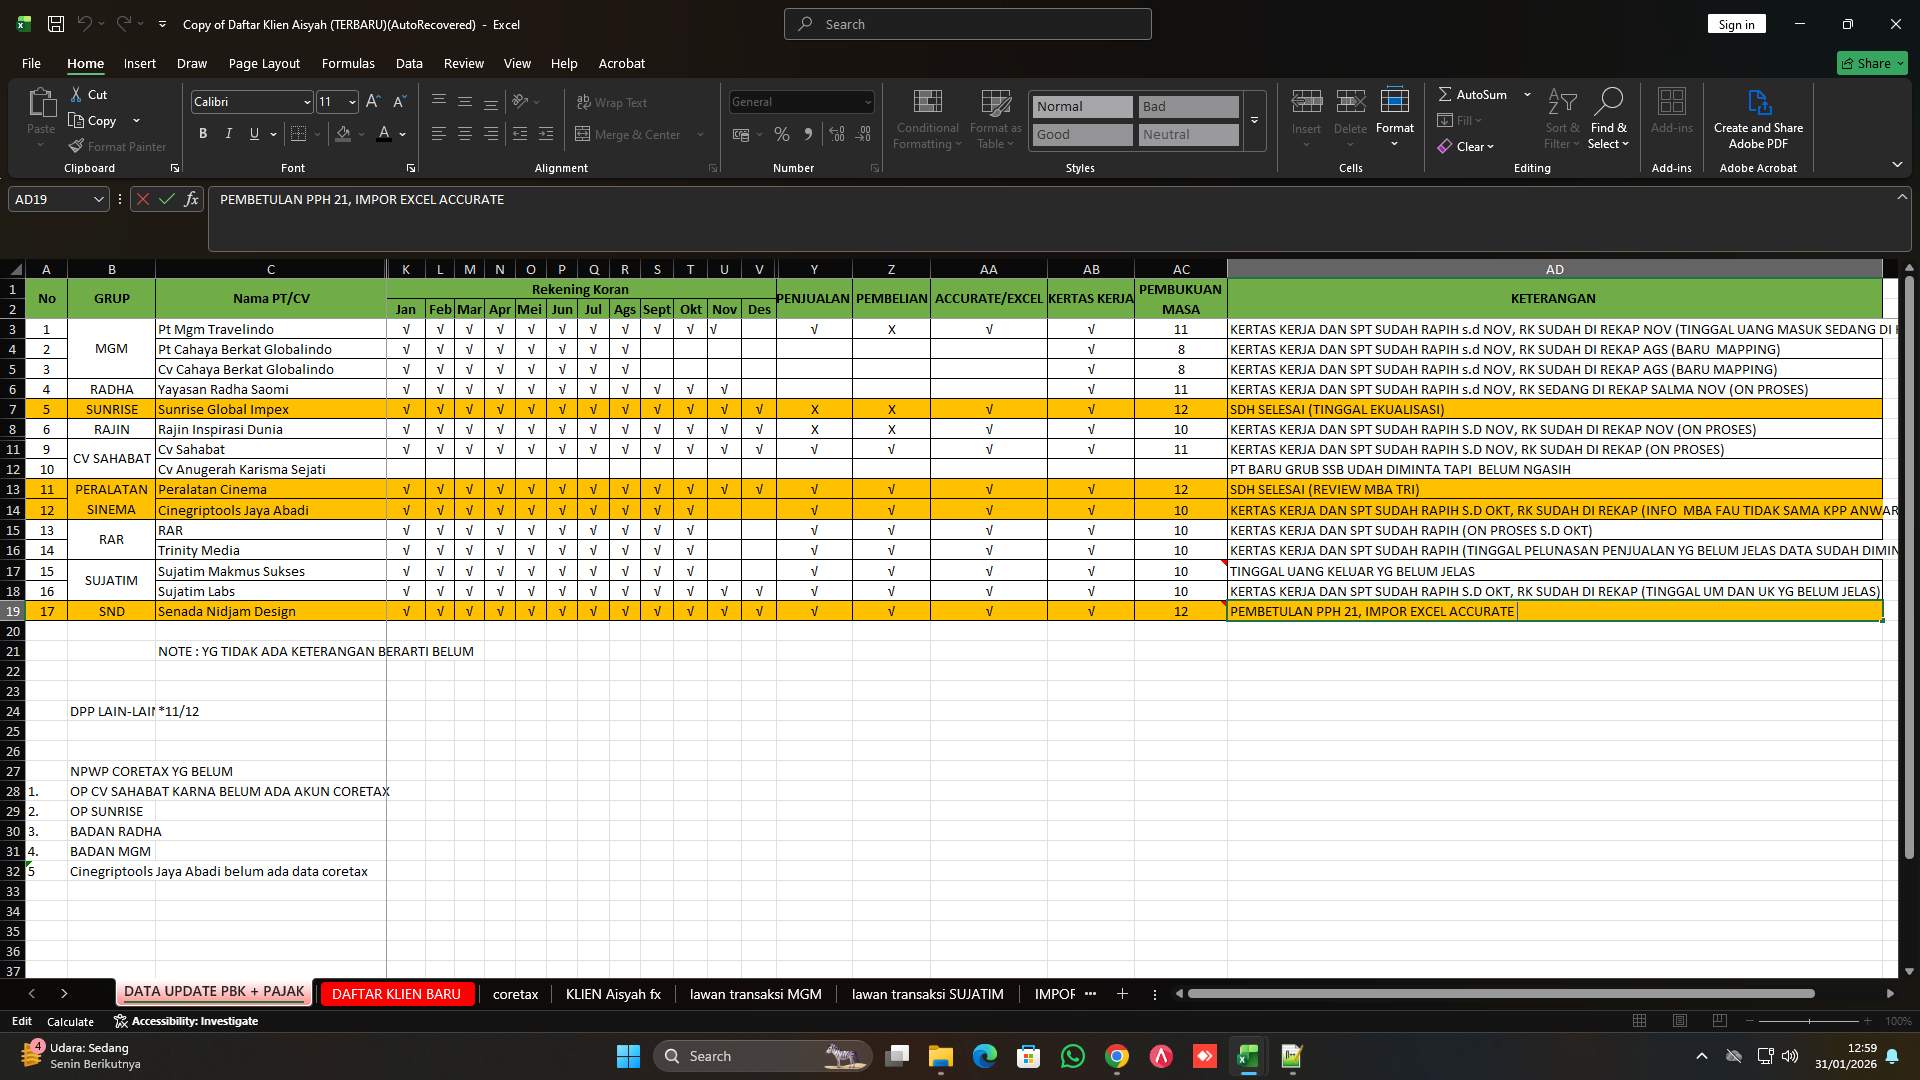Click the Sign in button
Image resolution: width=1920 pixels, height=1080 pixels.
(x=1736, y=23)
